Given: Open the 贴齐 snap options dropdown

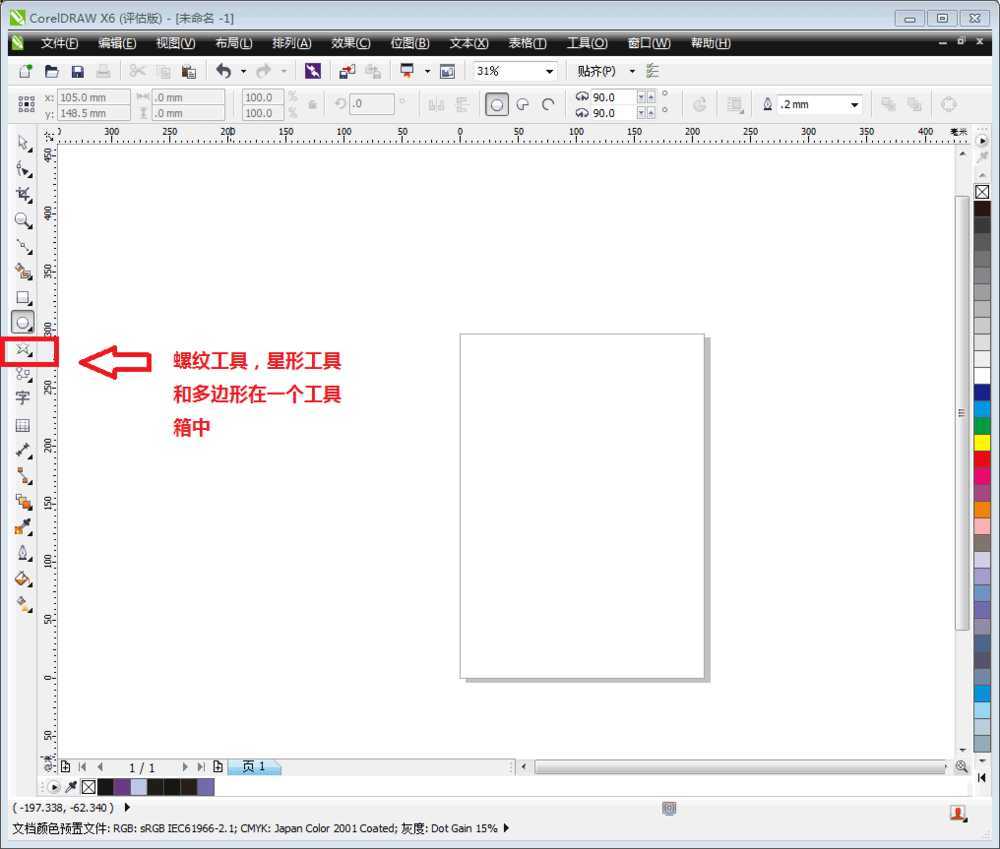Looking at the screenshot, I should pyautogui.click(x=631, y=70).
